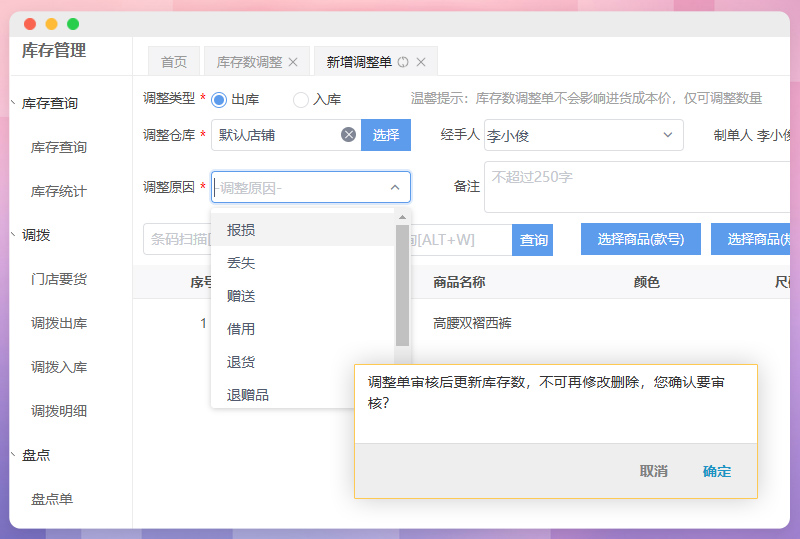This screenshot has width=800, height=539.
Task: Close the 库存数调整 tab
Action: pos(293,62)
